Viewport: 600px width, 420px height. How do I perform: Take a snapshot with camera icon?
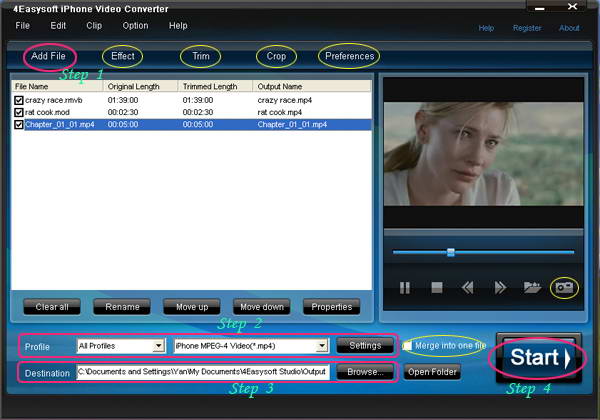(x=564, y=287)
